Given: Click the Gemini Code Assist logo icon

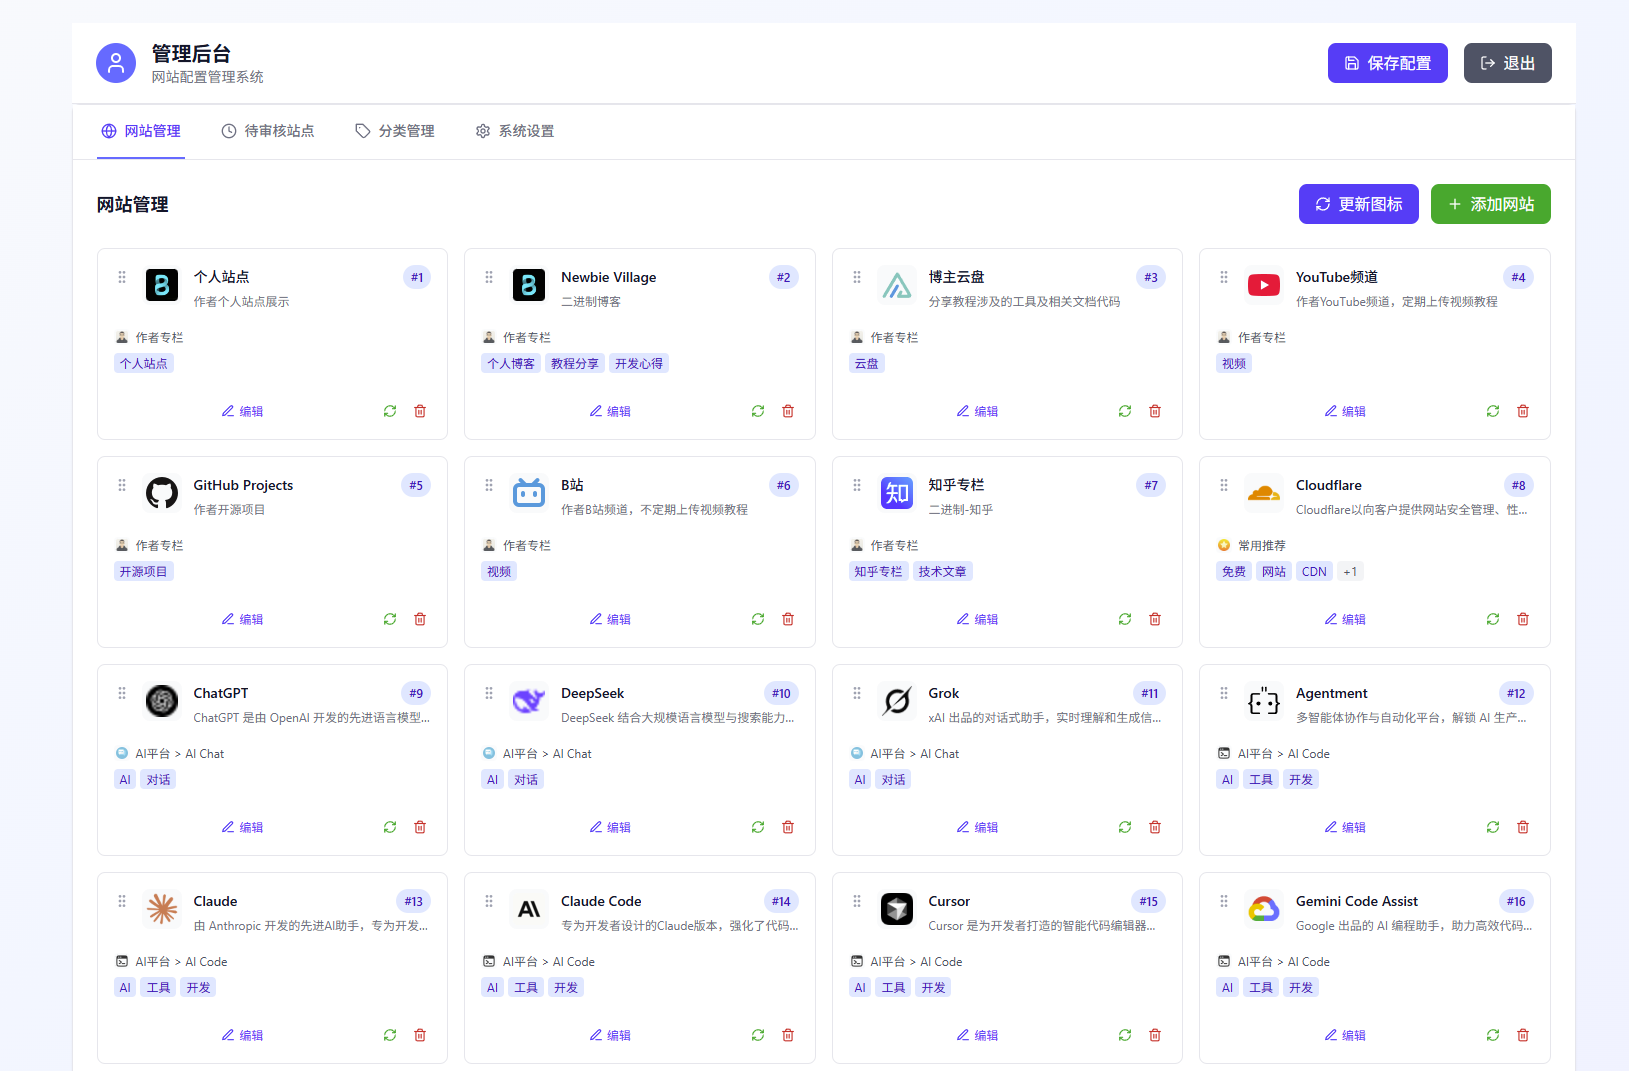Looking at the screenshot, I should [1263, 909].
